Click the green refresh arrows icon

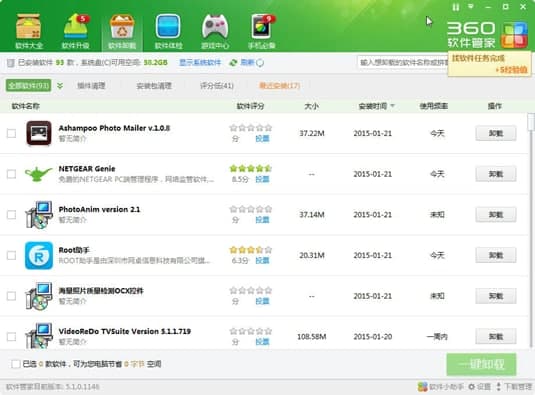[233, 63]
